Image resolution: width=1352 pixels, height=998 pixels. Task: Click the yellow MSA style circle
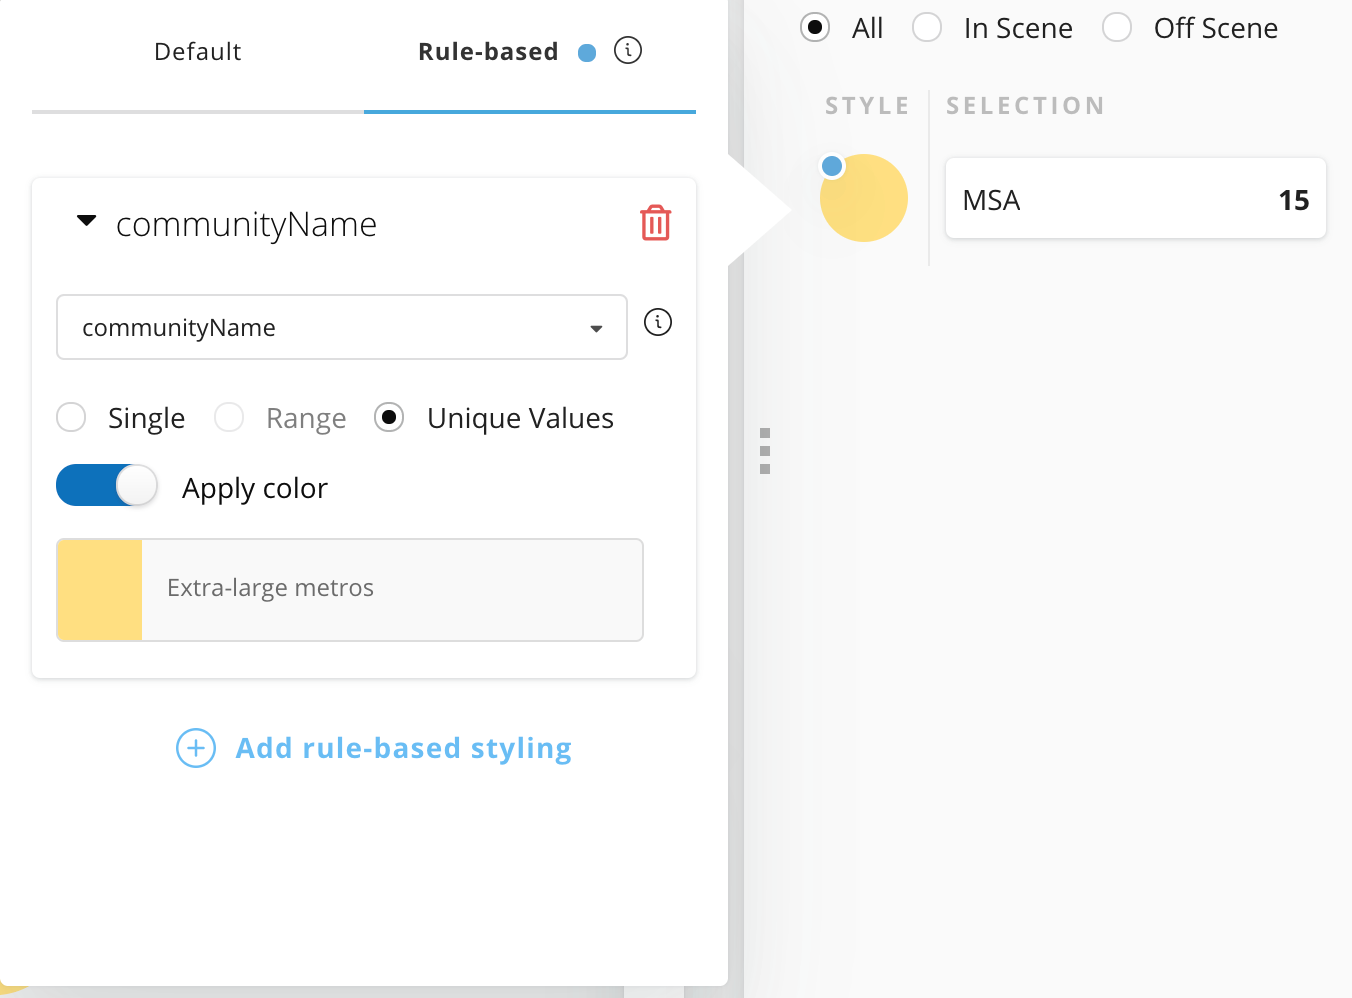point(866,201)
